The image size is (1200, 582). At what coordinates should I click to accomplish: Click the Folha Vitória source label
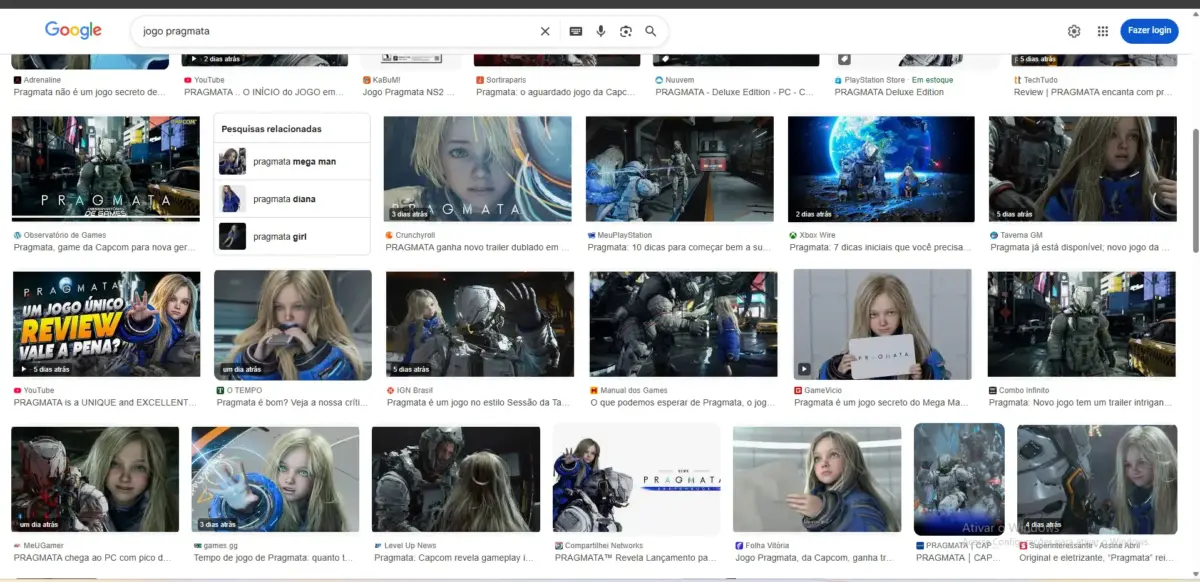coord(767,546)
